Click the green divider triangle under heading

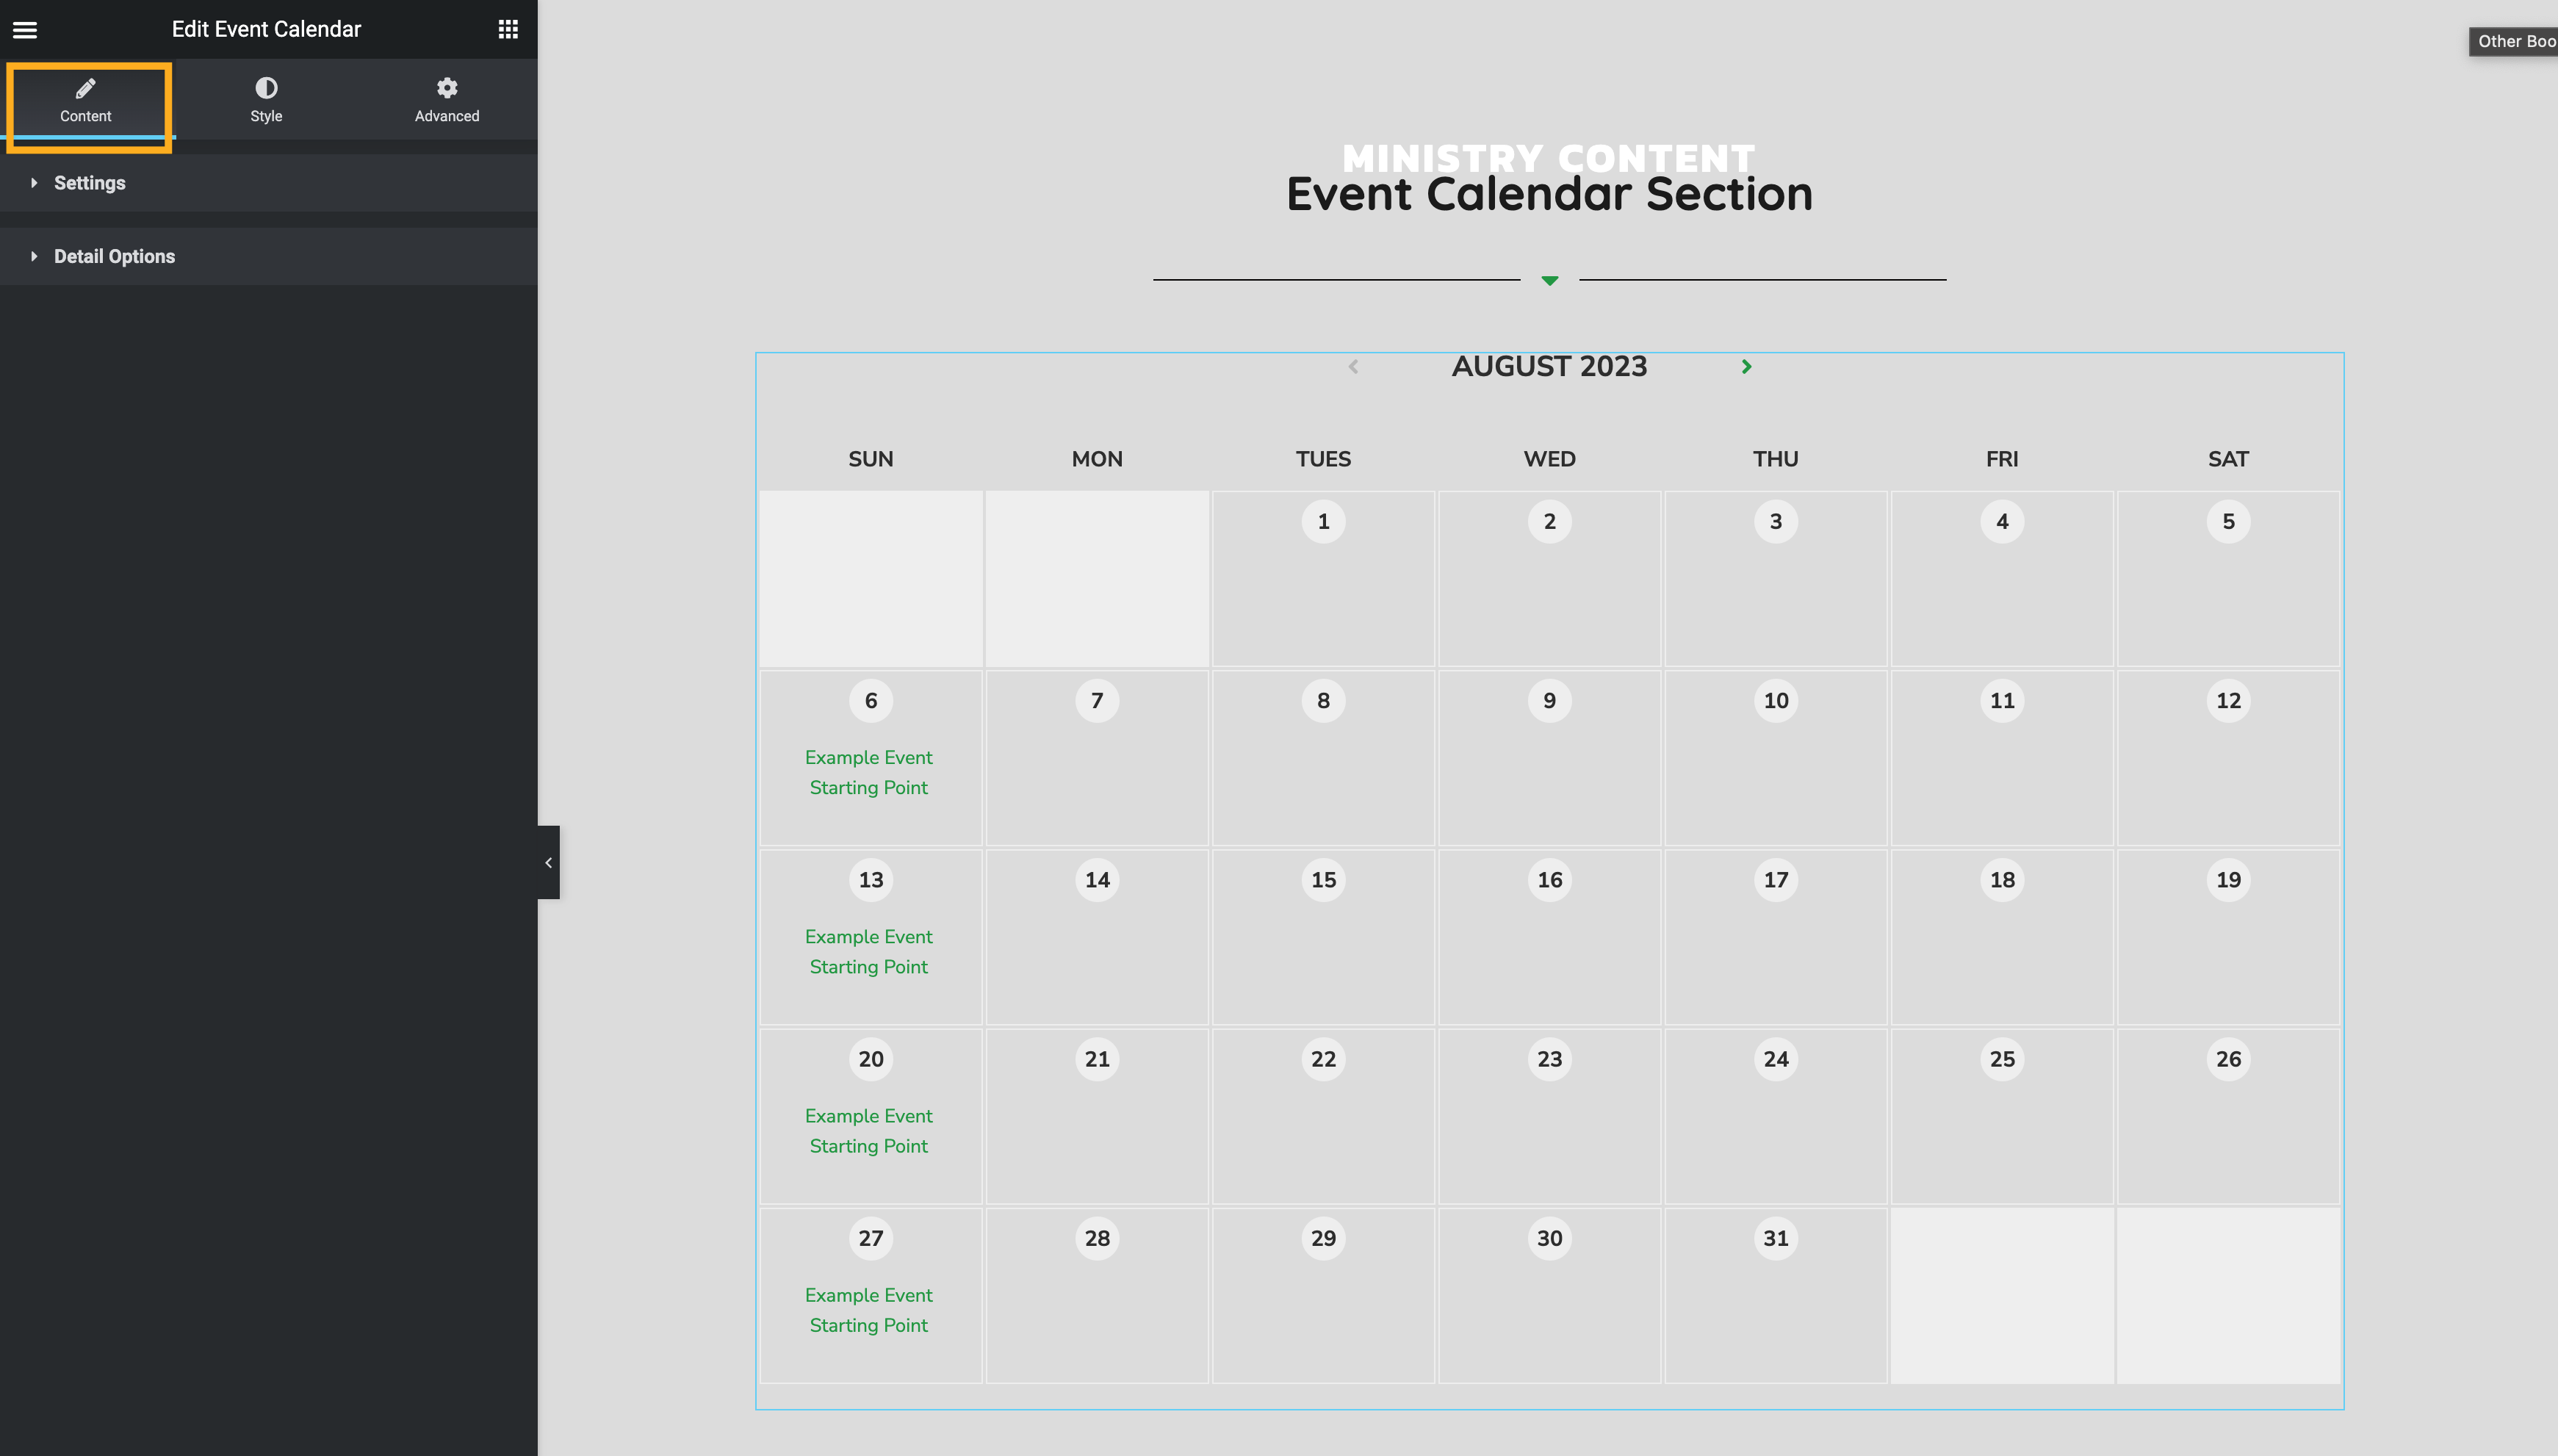[1549, 281]
